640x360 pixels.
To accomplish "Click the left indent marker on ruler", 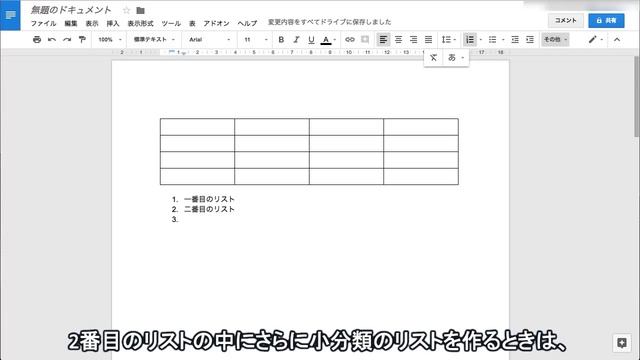I will point(184,53).
